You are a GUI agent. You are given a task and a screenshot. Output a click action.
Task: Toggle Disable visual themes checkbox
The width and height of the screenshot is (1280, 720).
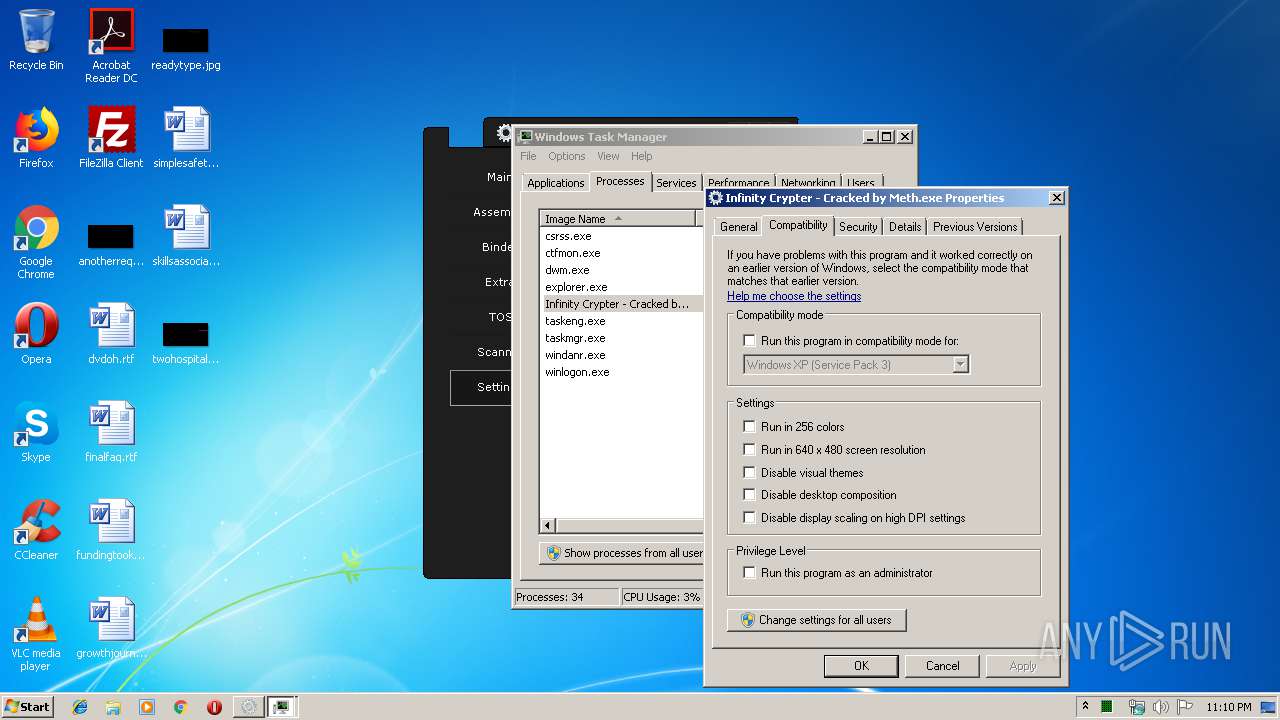pyautogui.click(x=749, y=473)
